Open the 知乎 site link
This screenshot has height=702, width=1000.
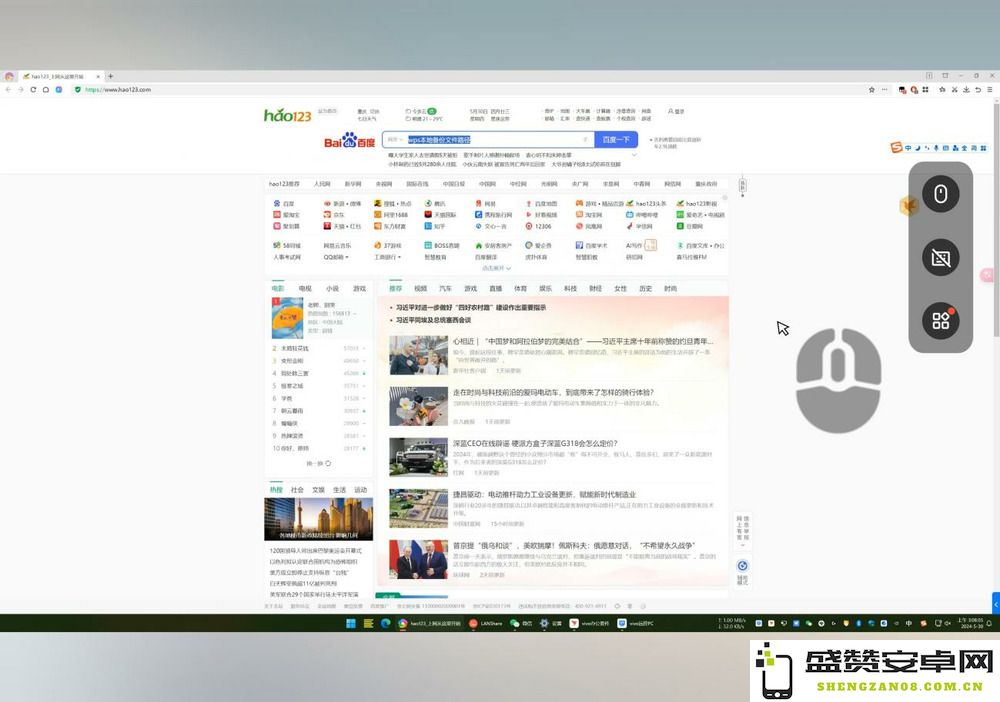click(x=435, y=226)
